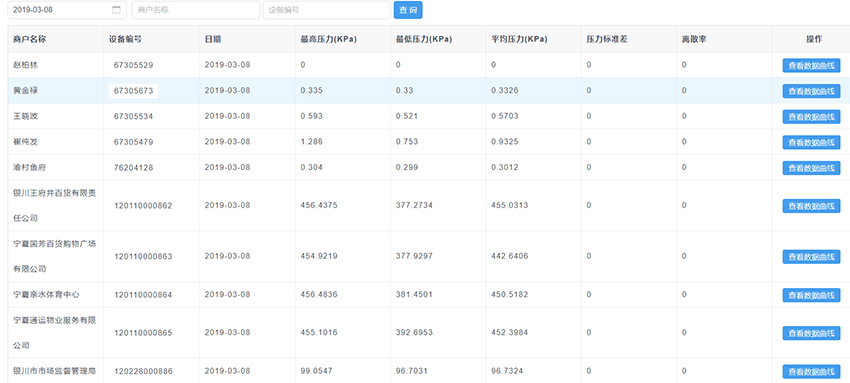Click the 查询 button
This screenshot has width=850, height=383.
(x=408, y=10)
